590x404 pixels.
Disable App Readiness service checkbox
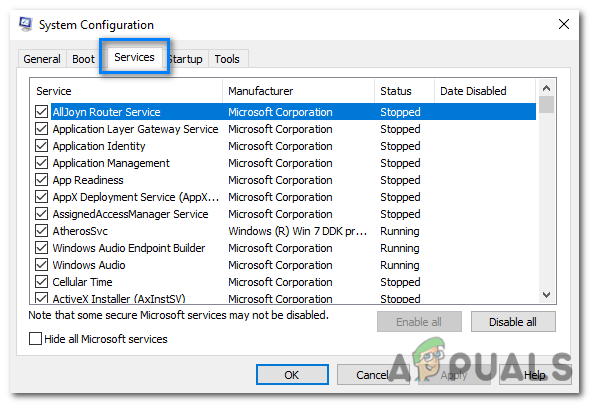41,180
